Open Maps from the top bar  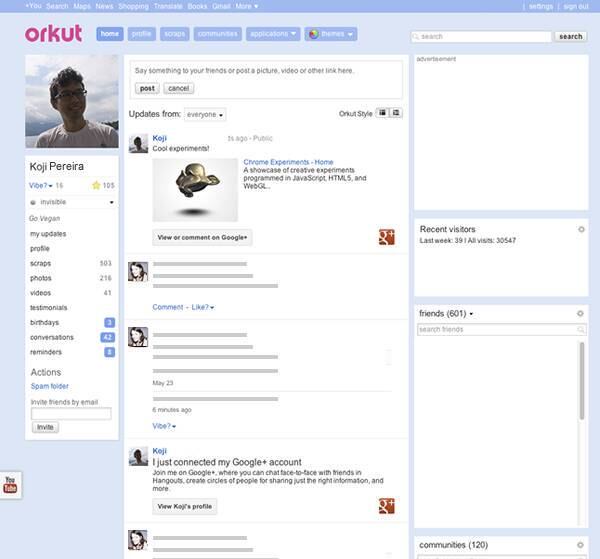[x=82, y=6]
